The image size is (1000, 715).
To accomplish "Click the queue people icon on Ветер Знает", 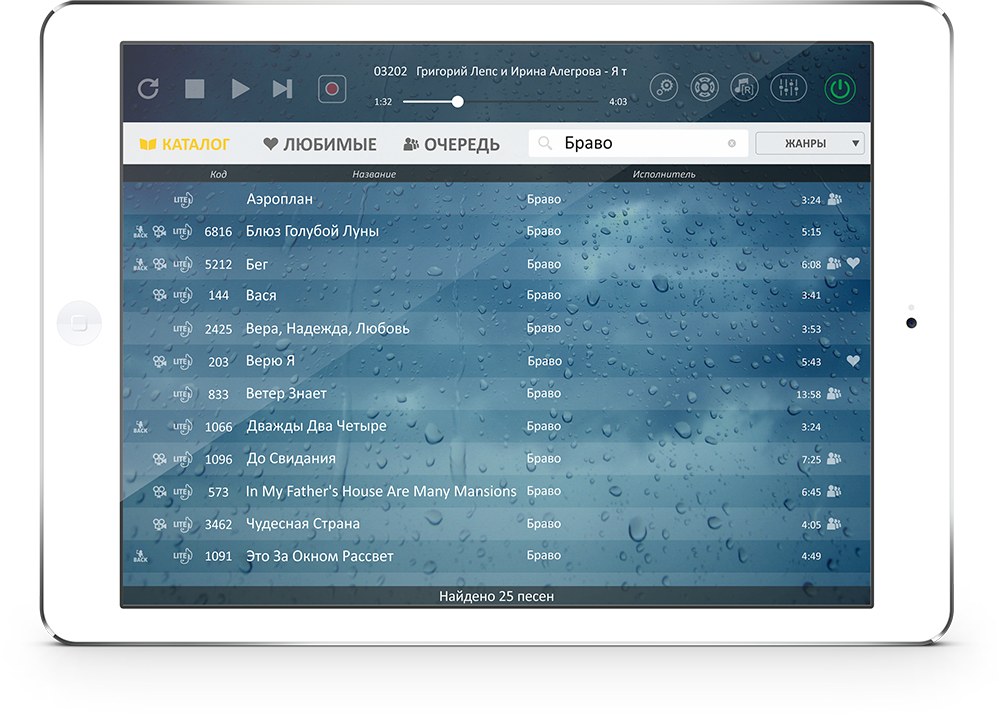I will [834, 394].
